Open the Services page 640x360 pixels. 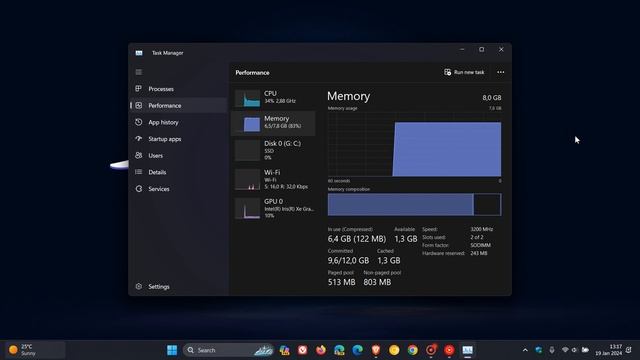pyautogui.click(x=178, y=189)
